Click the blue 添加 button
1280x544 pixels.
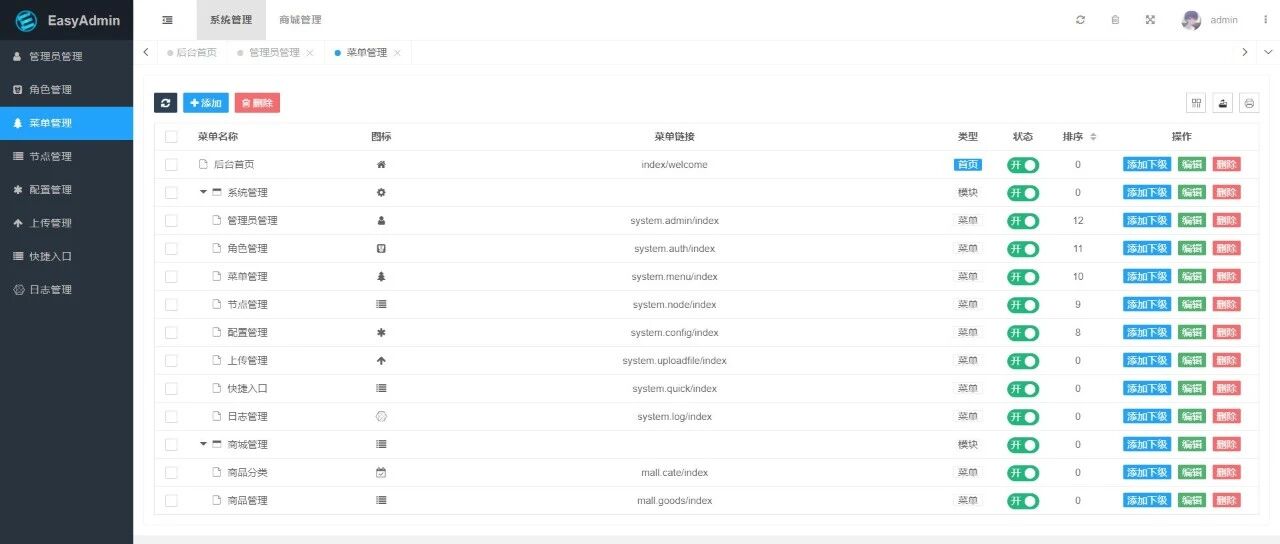pos(206,103)
